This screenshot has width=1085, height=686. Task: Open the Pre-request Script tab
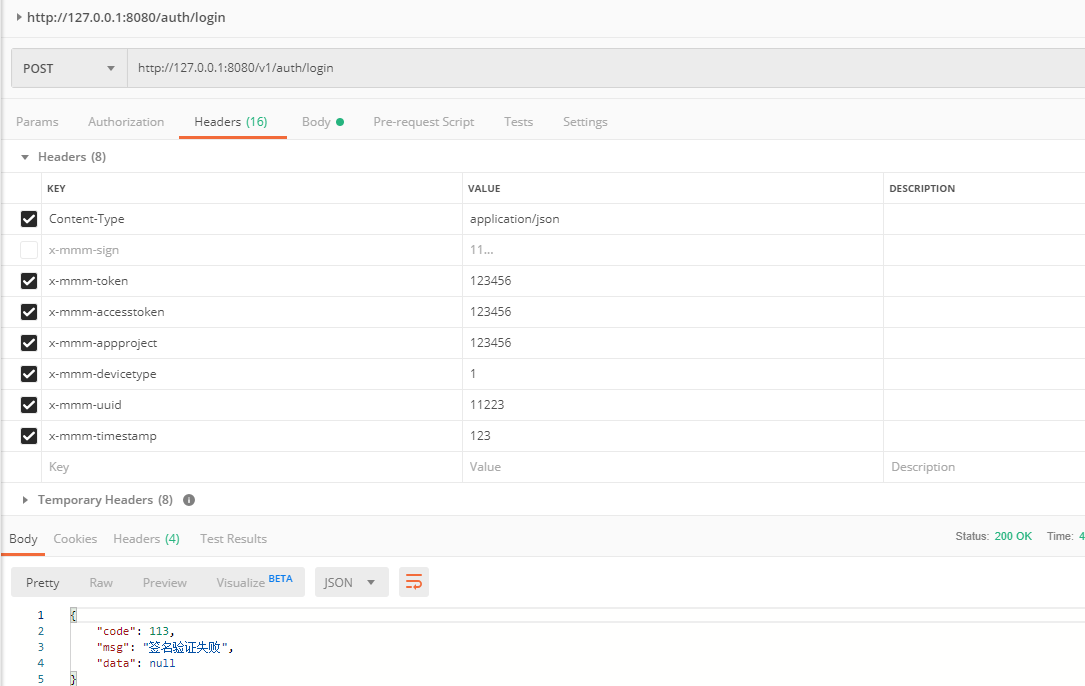click(423, 122)
